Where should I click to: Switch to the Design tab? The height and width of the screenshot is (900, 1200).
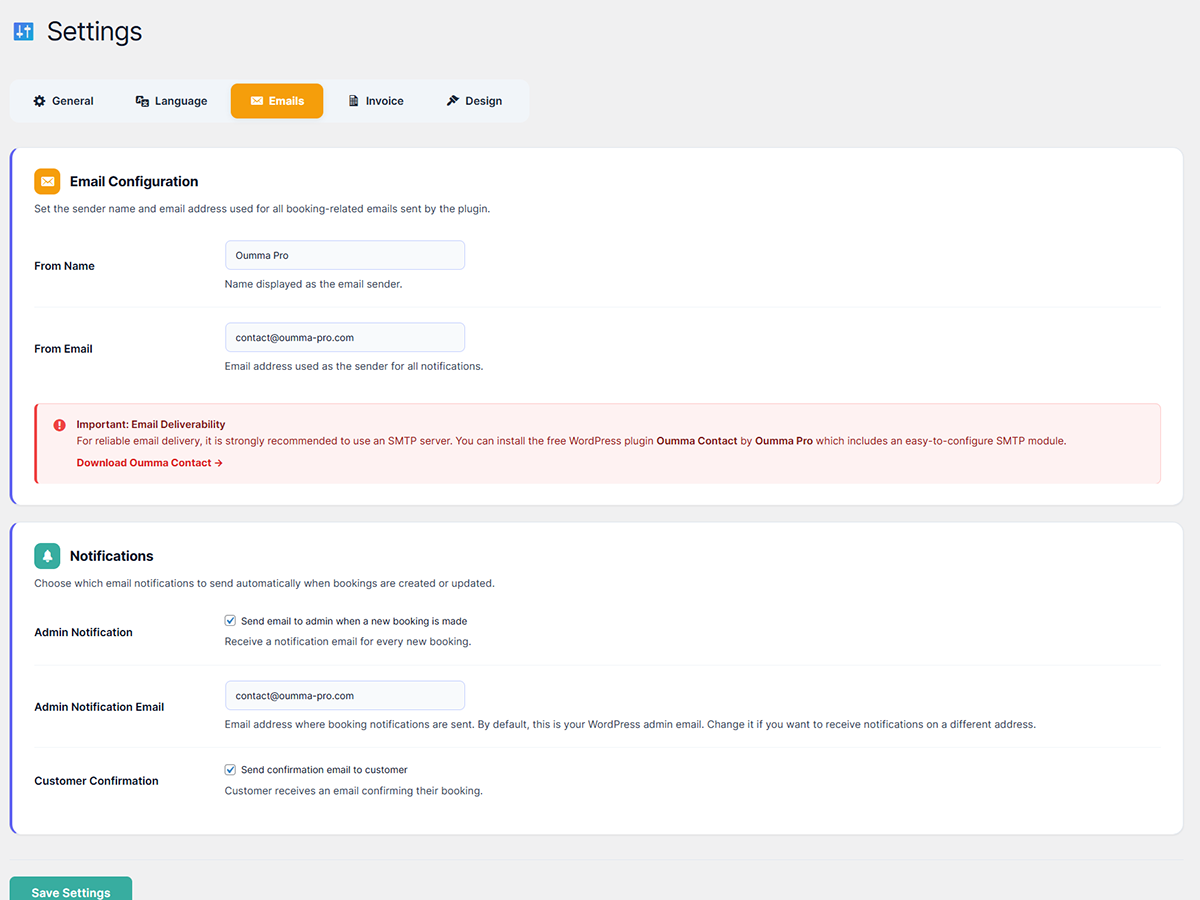coord(474,101)
